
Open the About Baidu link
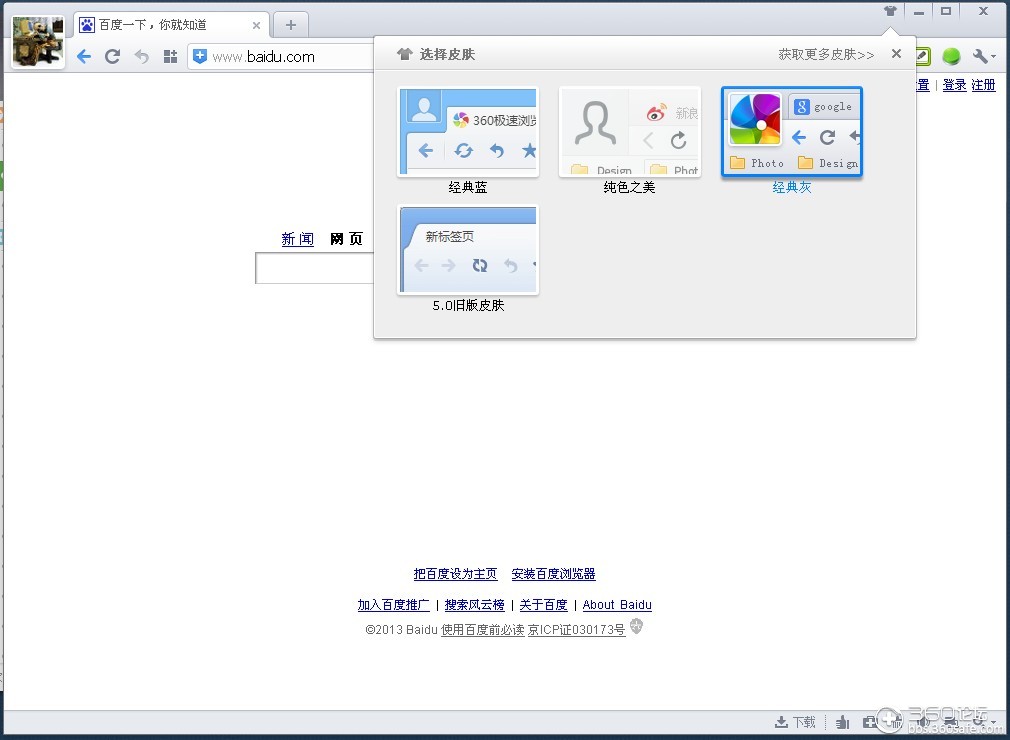(617, 605)
